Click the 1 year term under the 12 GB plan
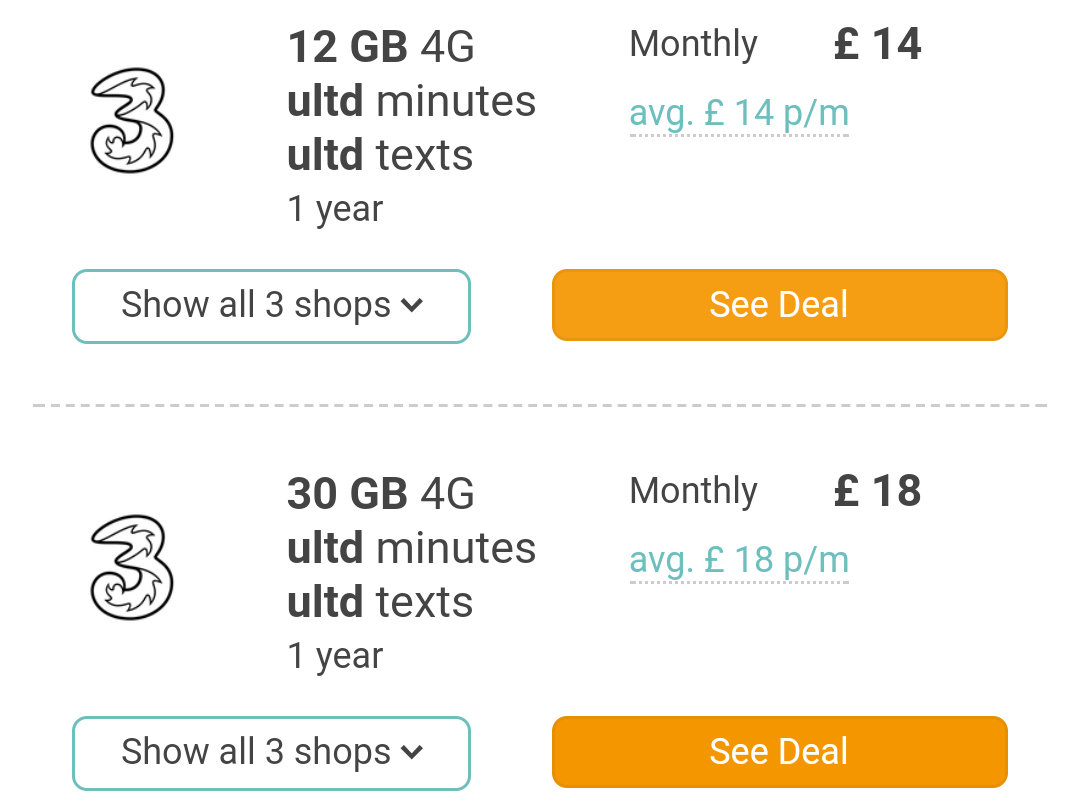 [x=335, y=209]
